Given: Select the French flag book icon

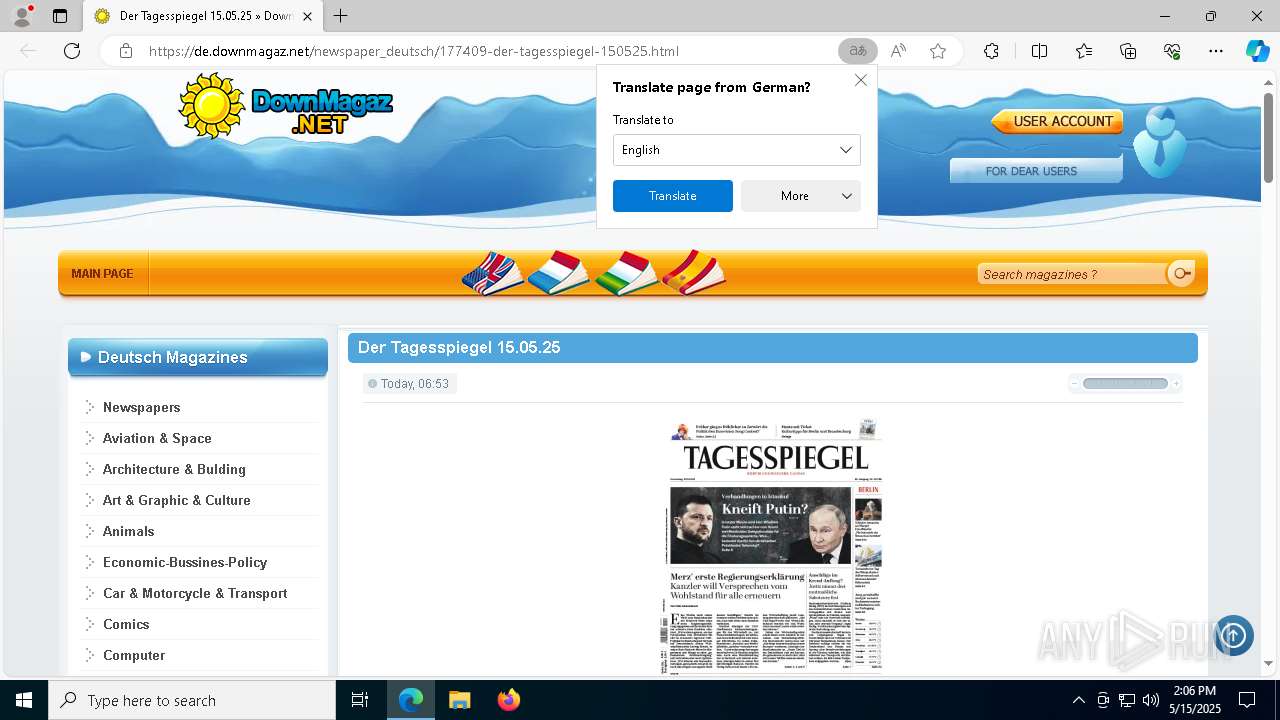Looking at the screenshot, I should click(559, 273).
